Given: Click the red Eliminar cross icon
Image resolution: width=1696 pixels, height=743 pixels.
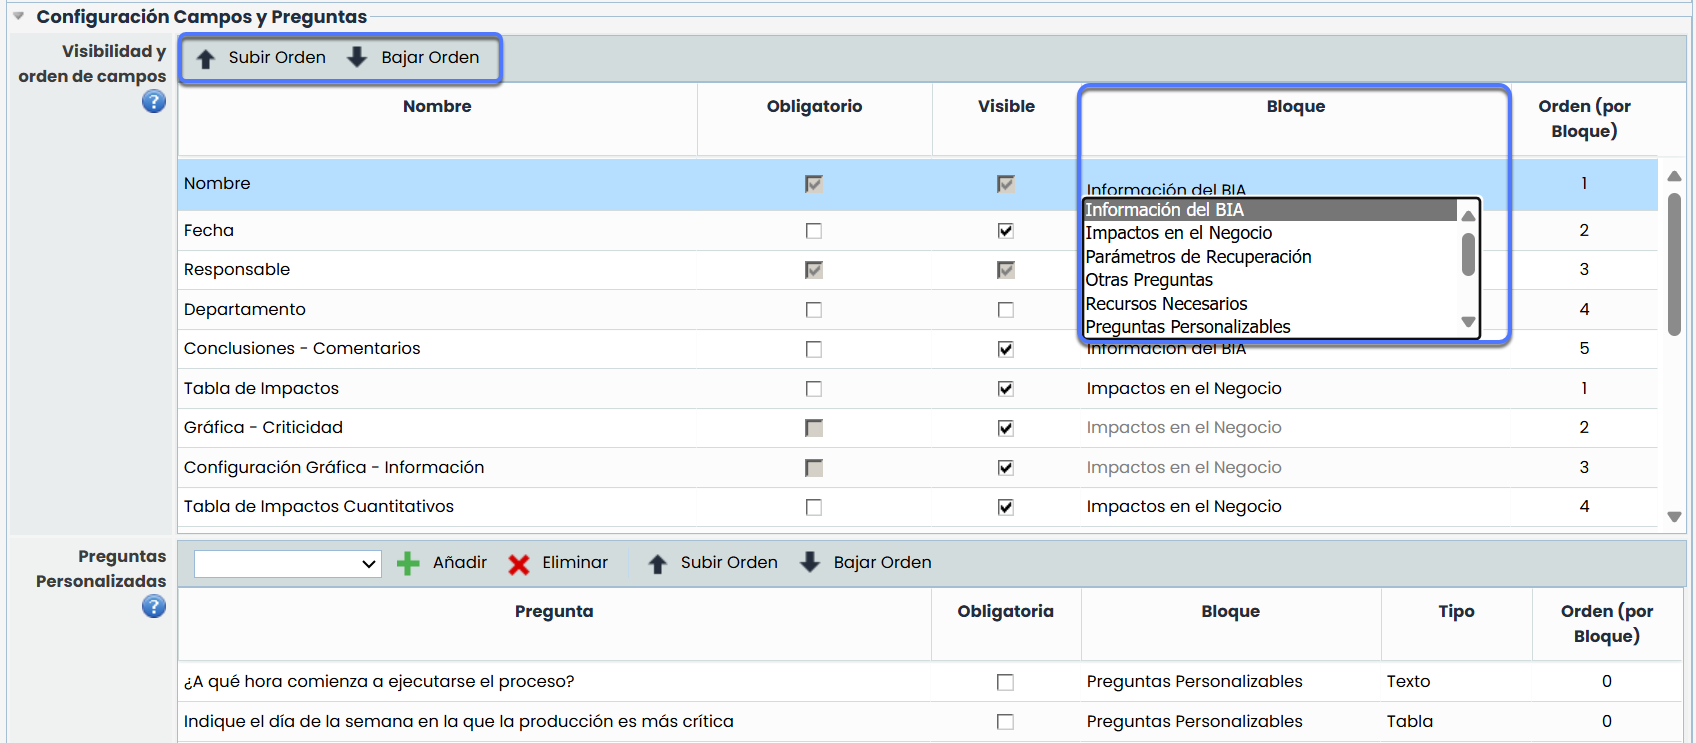Looking at the screenshot, I should [518, 564].
